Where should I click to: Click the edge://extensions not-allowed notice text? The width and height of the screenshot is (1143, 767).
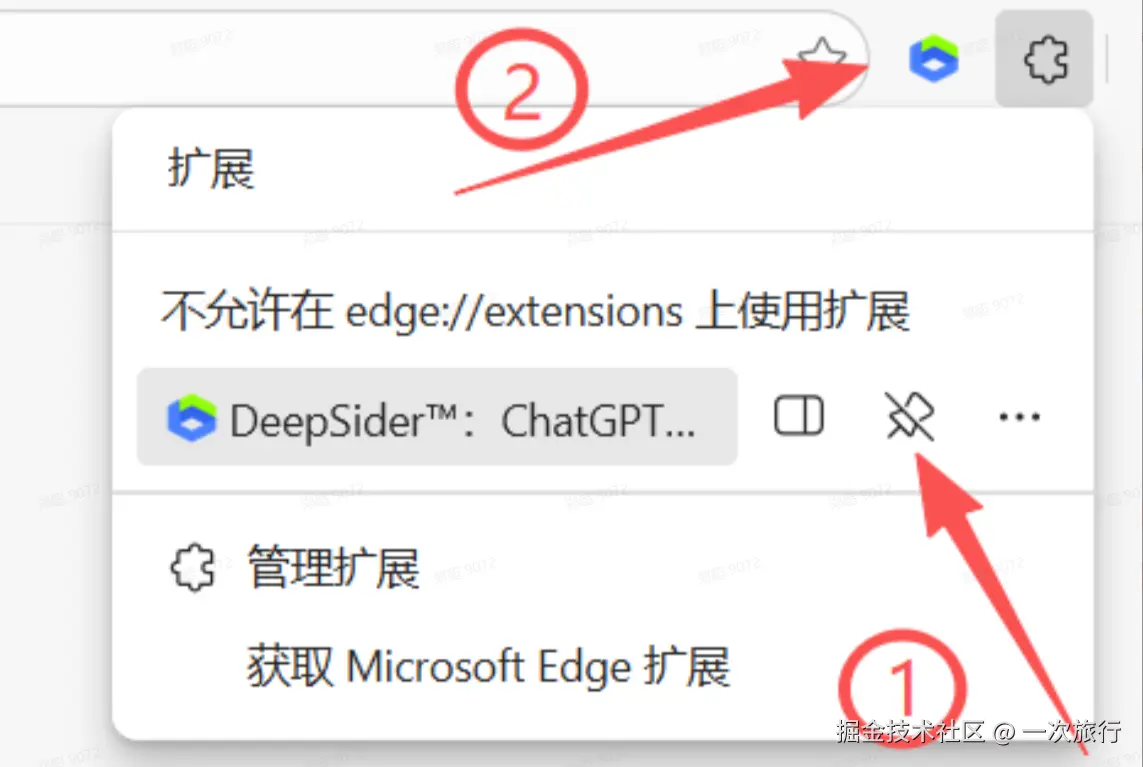(x=536, y=311)
